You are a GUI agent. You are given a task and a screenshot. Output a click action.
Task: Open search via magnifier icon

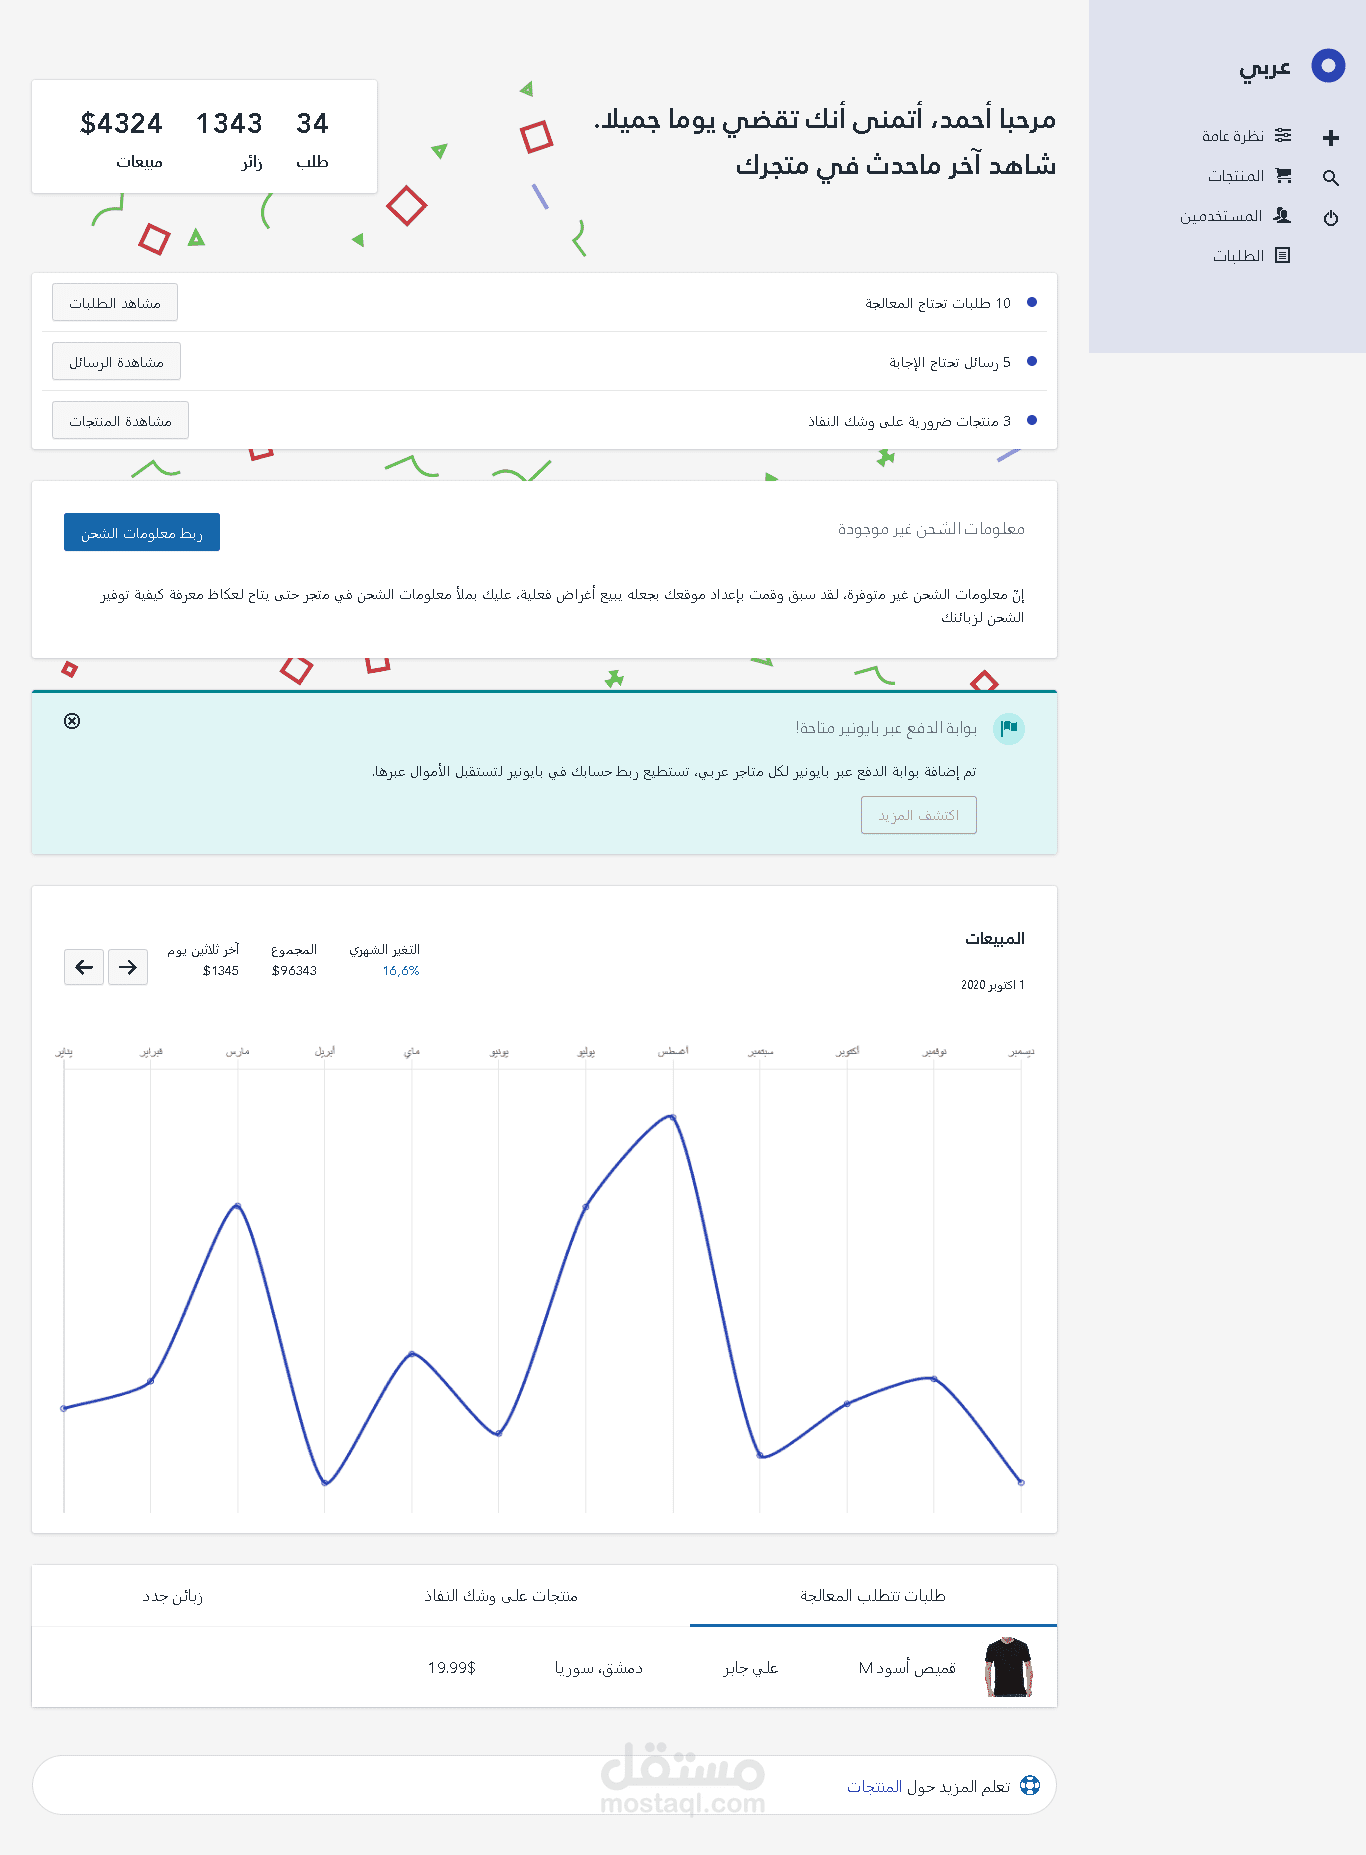coord(1330,178)
